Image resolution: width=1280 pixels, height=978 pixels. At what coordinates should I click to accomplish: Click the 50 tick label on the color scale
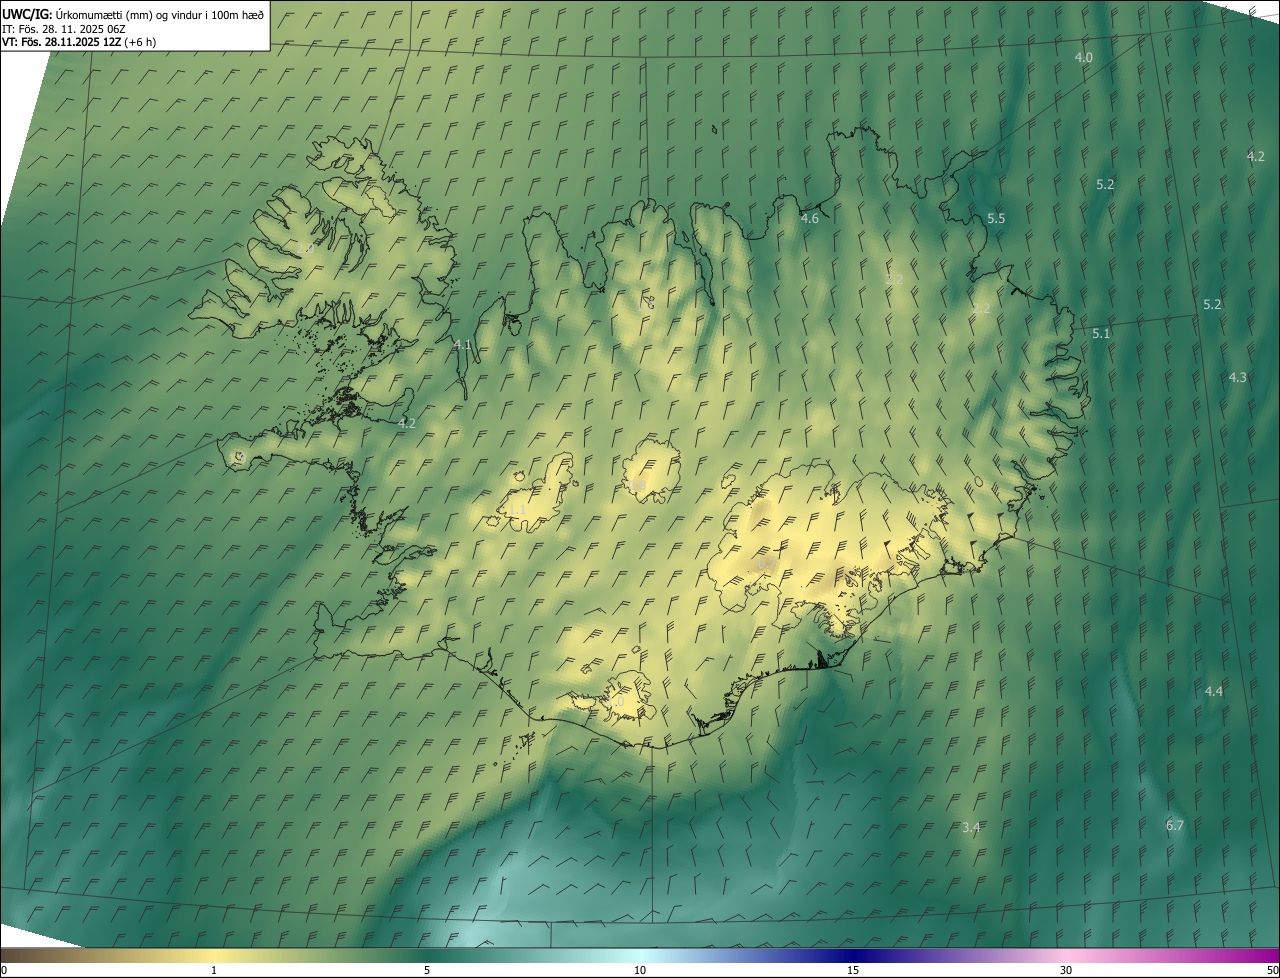coord(1272,970)
